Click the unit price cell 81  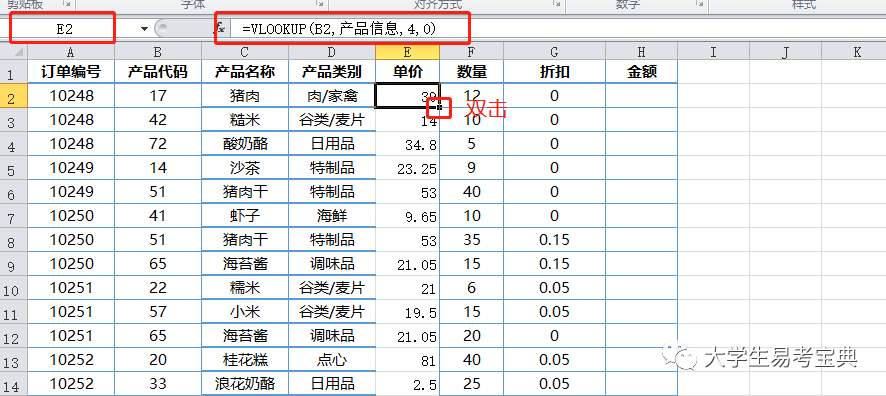(x=407, y=360)
